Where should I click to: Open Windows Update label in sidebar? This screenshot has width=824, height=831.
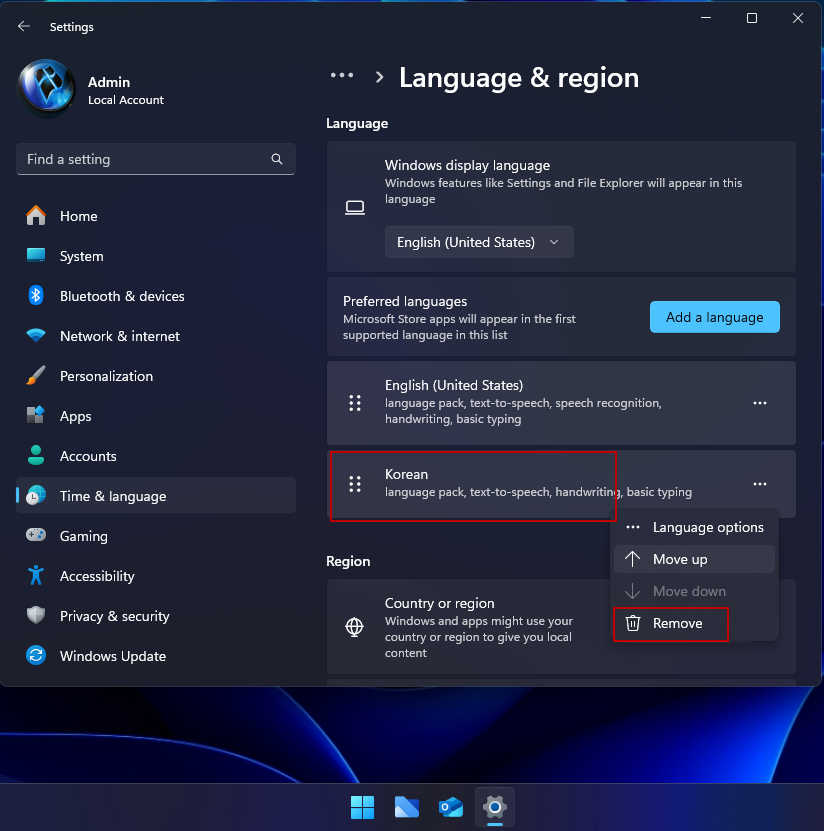coord(113,656)
